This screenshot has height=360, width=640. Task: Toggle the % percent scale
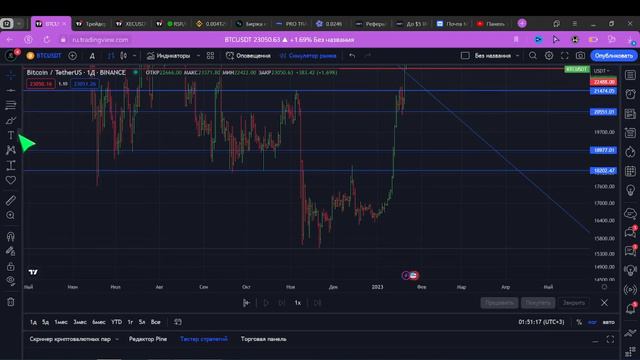579,322
